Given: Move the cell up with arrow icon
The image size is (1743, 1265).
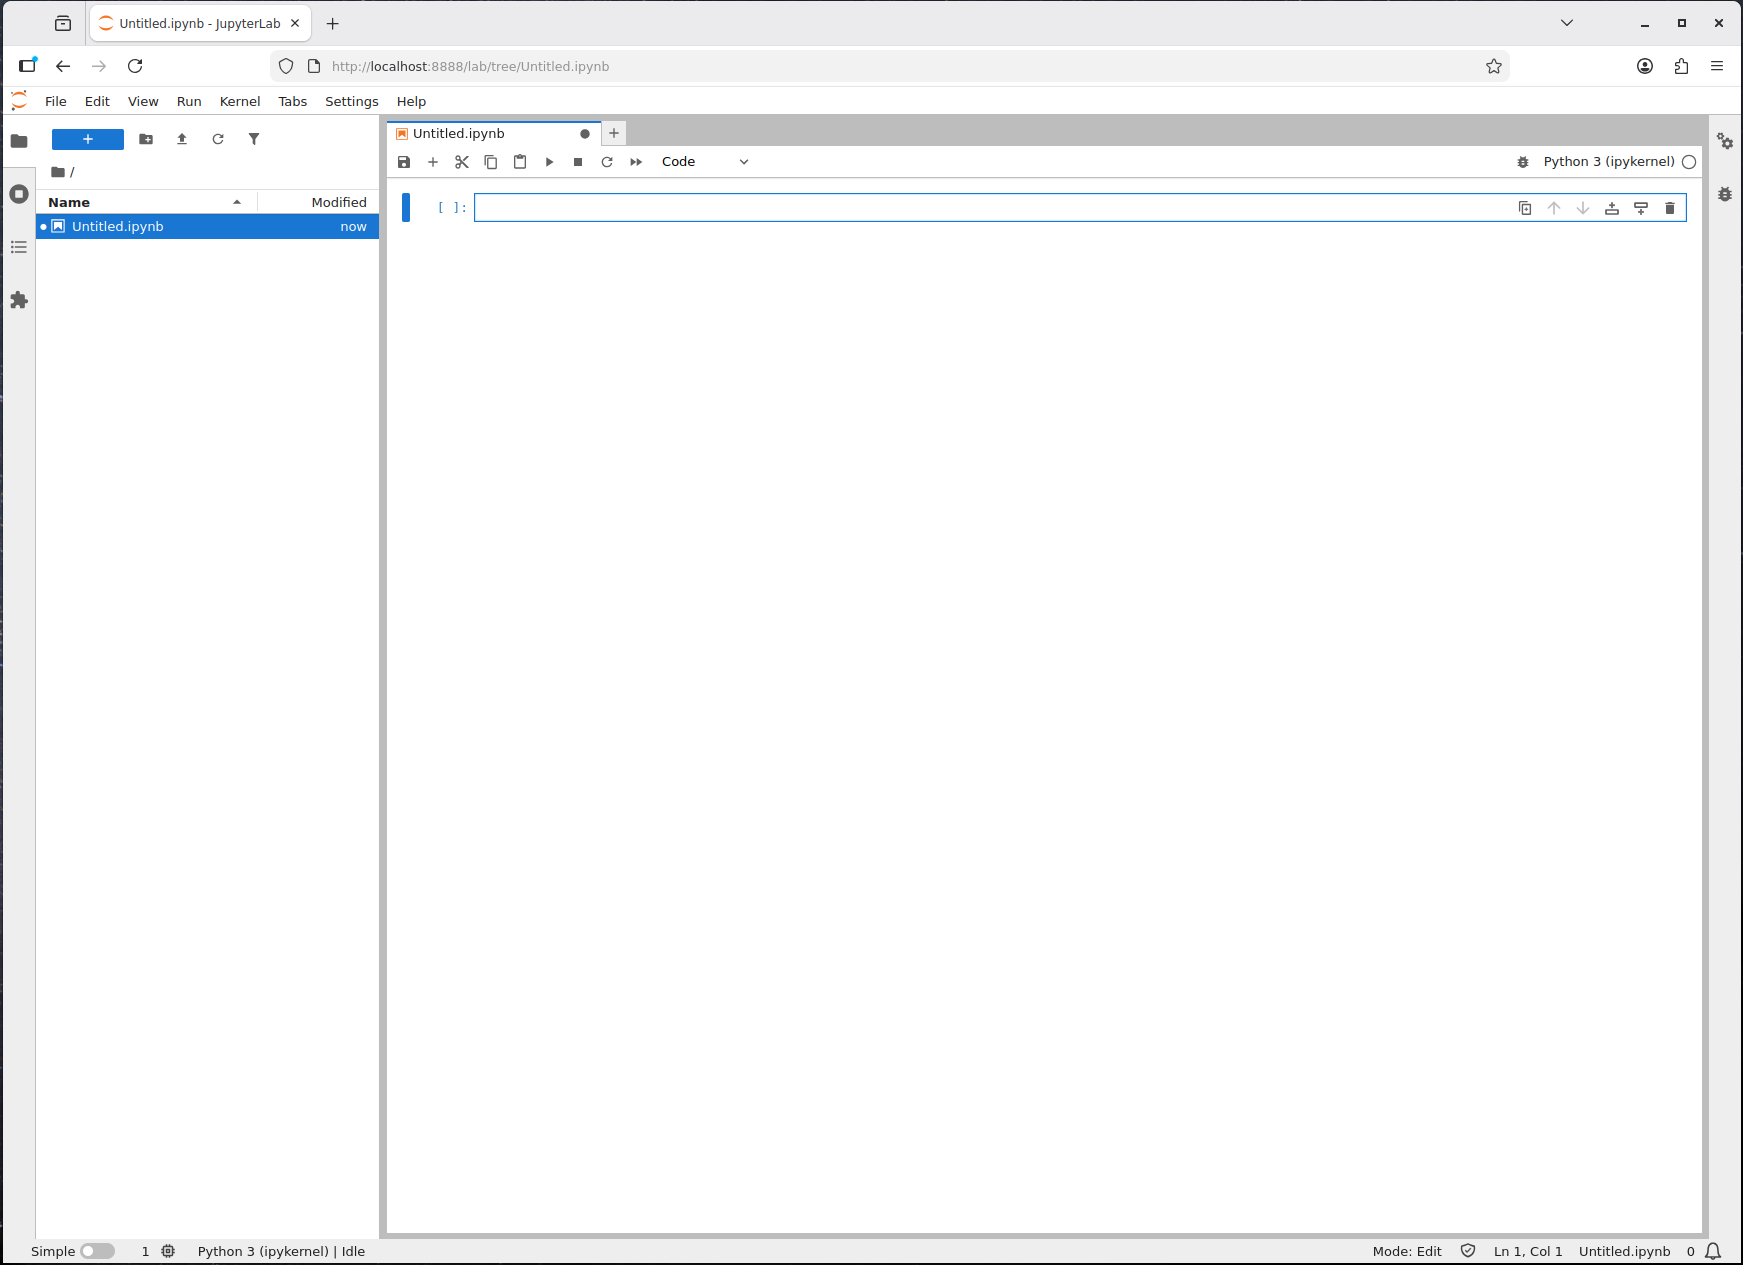Looking at the screenshot, I should pyautogui.click(x=1554, y=208).
